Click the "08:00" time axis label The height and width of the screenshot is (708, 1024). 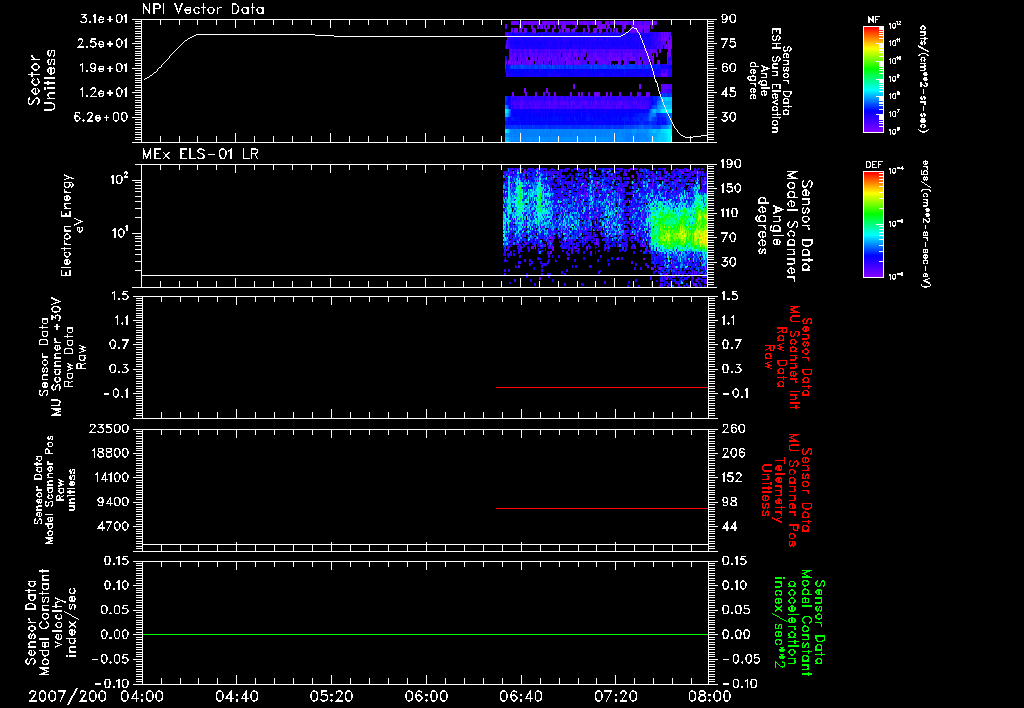tap(709, 696)
